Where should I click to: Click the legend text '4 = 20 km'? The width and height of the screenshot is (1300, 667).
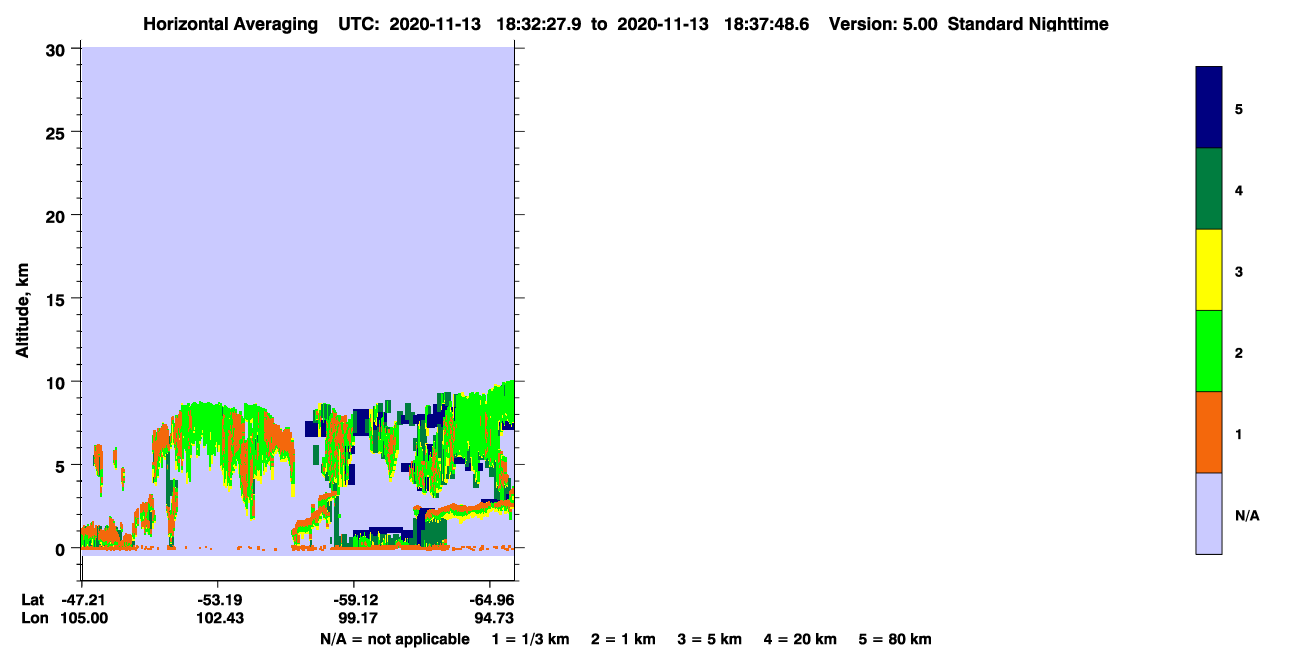800,640
